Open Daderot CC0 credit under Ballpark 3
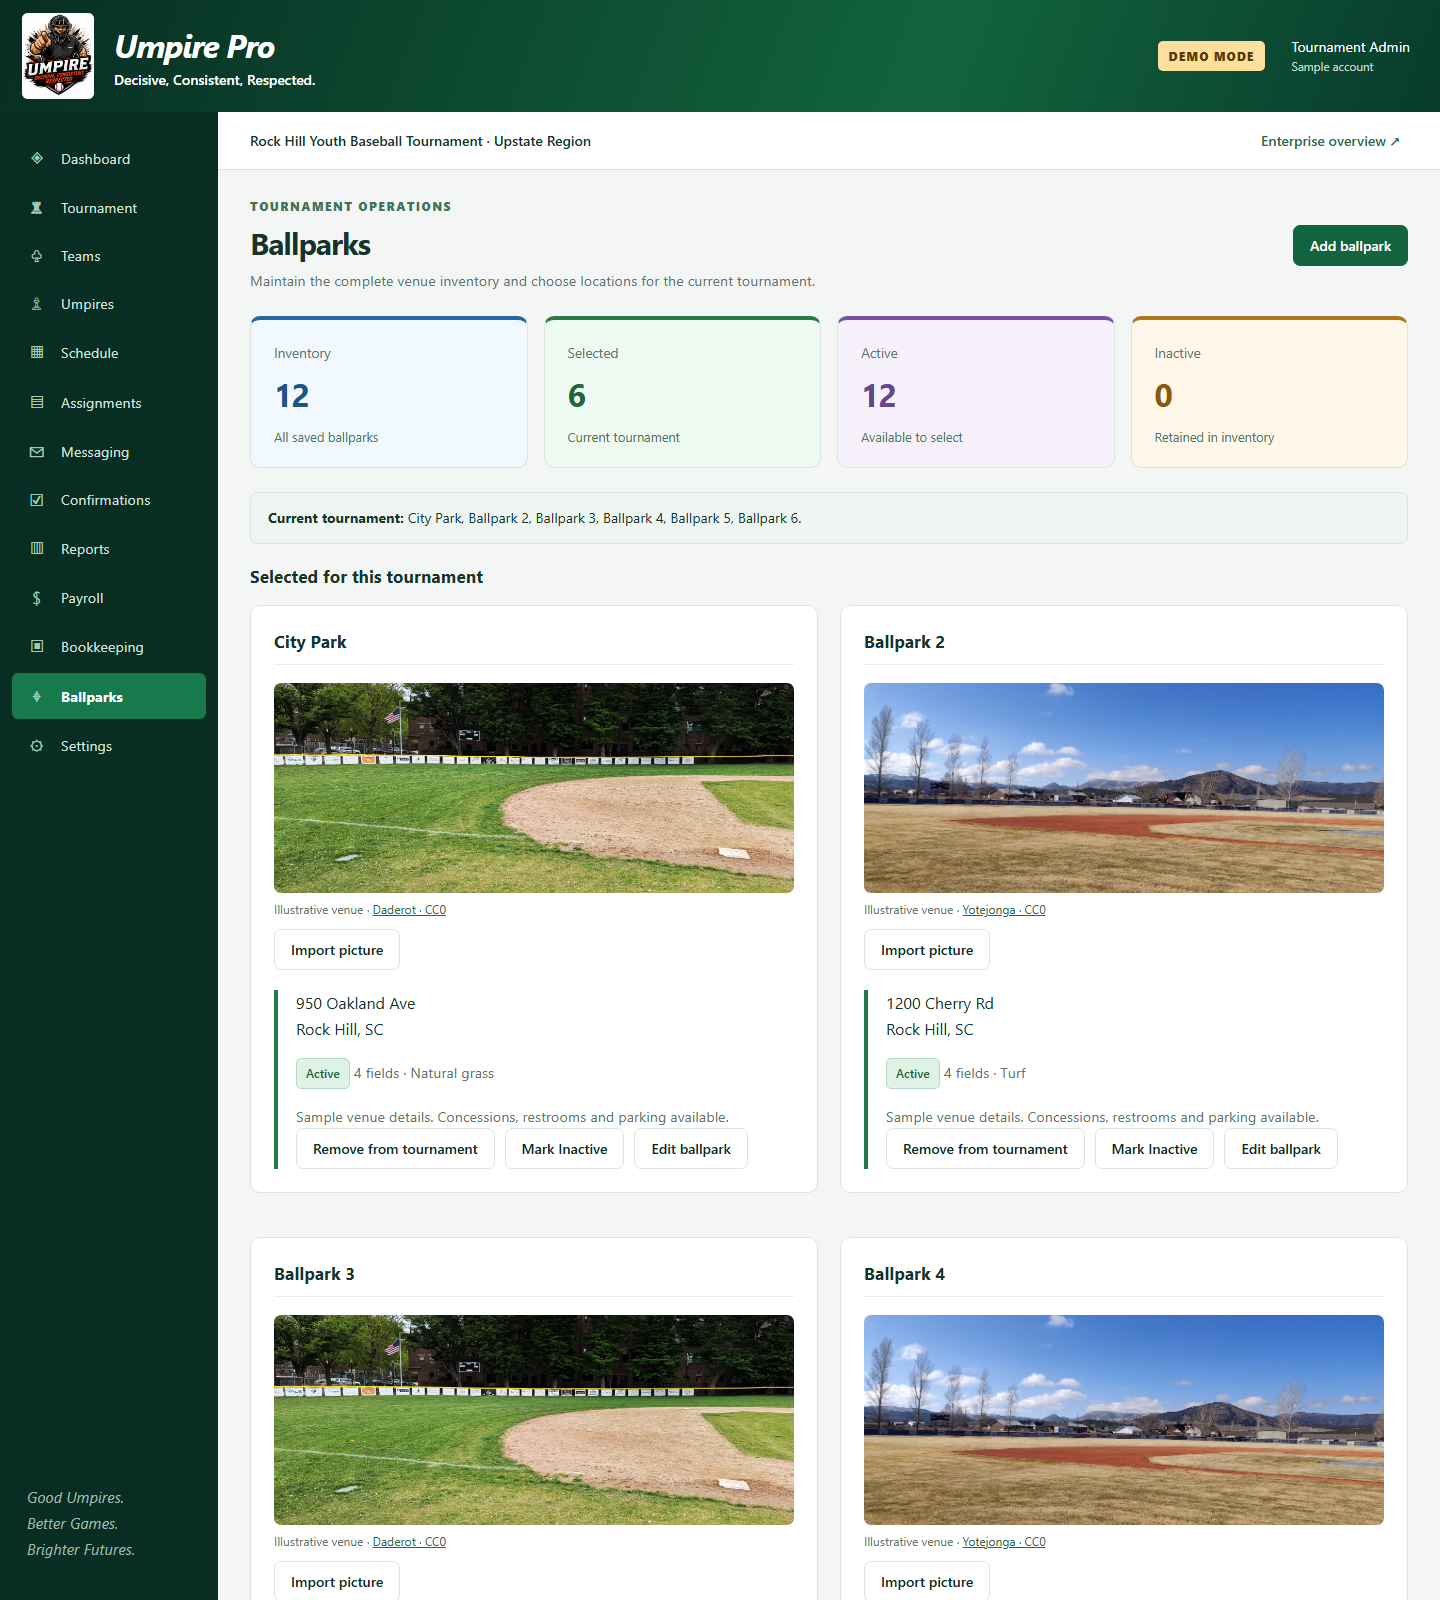This screenshot has height=1600, width=1440. tap(409, 1542)
